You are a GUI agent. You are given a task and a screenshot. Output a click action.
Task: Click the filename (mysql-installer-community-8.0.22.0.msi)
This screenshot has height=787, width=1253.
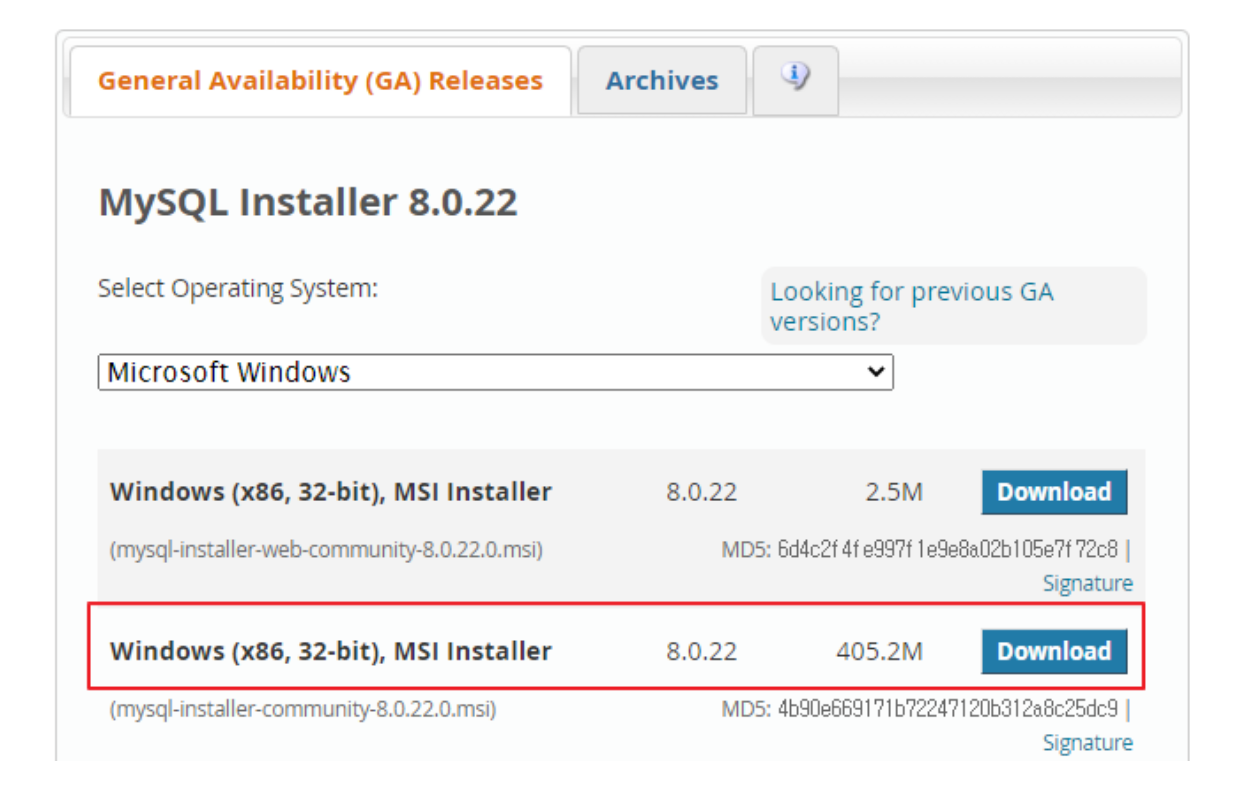[x=303, y=709]
